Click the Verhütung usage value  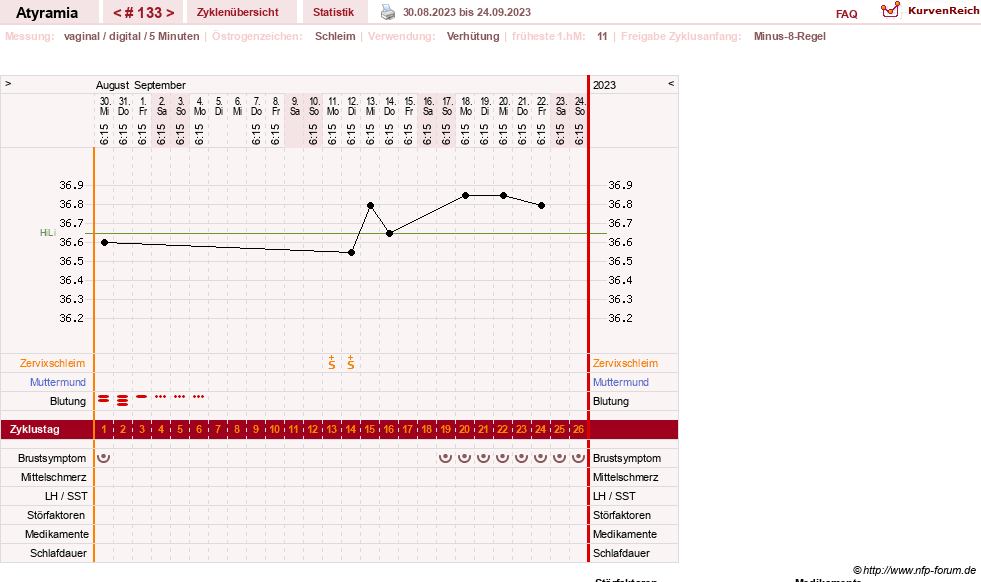pos(473,36)
